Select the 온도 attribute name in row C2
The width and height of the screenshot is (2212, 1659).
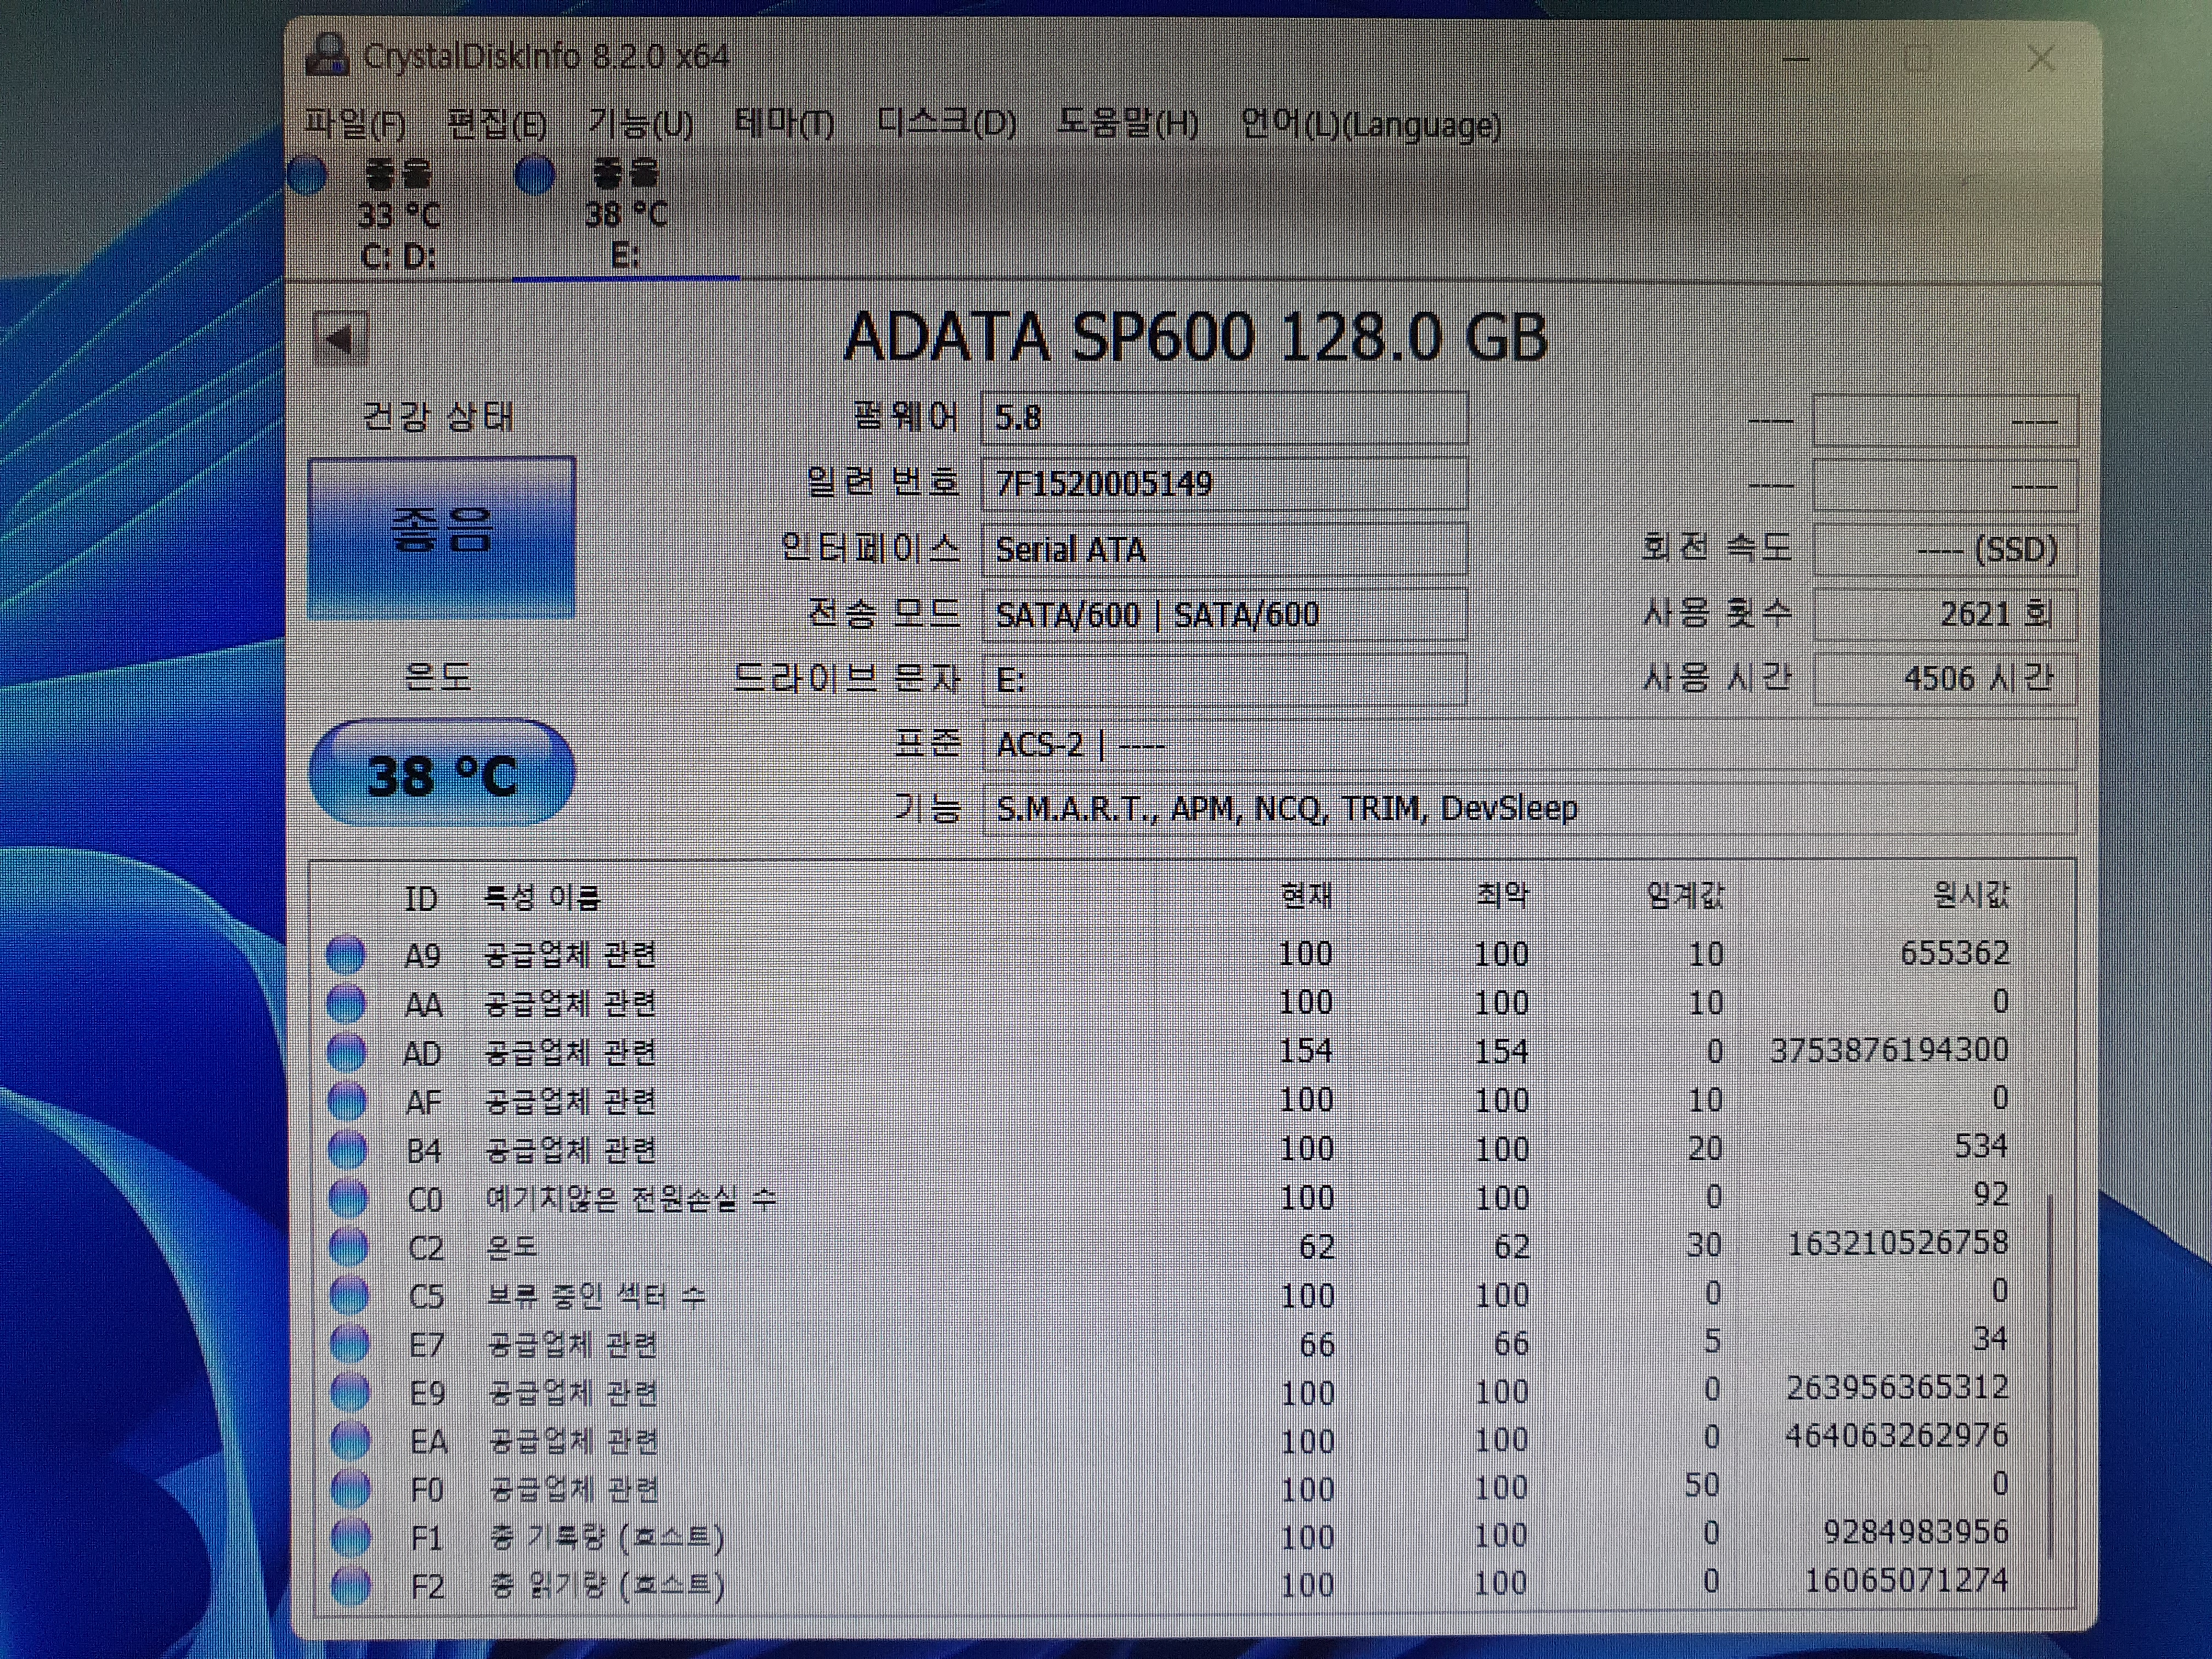pos(512,1247)
